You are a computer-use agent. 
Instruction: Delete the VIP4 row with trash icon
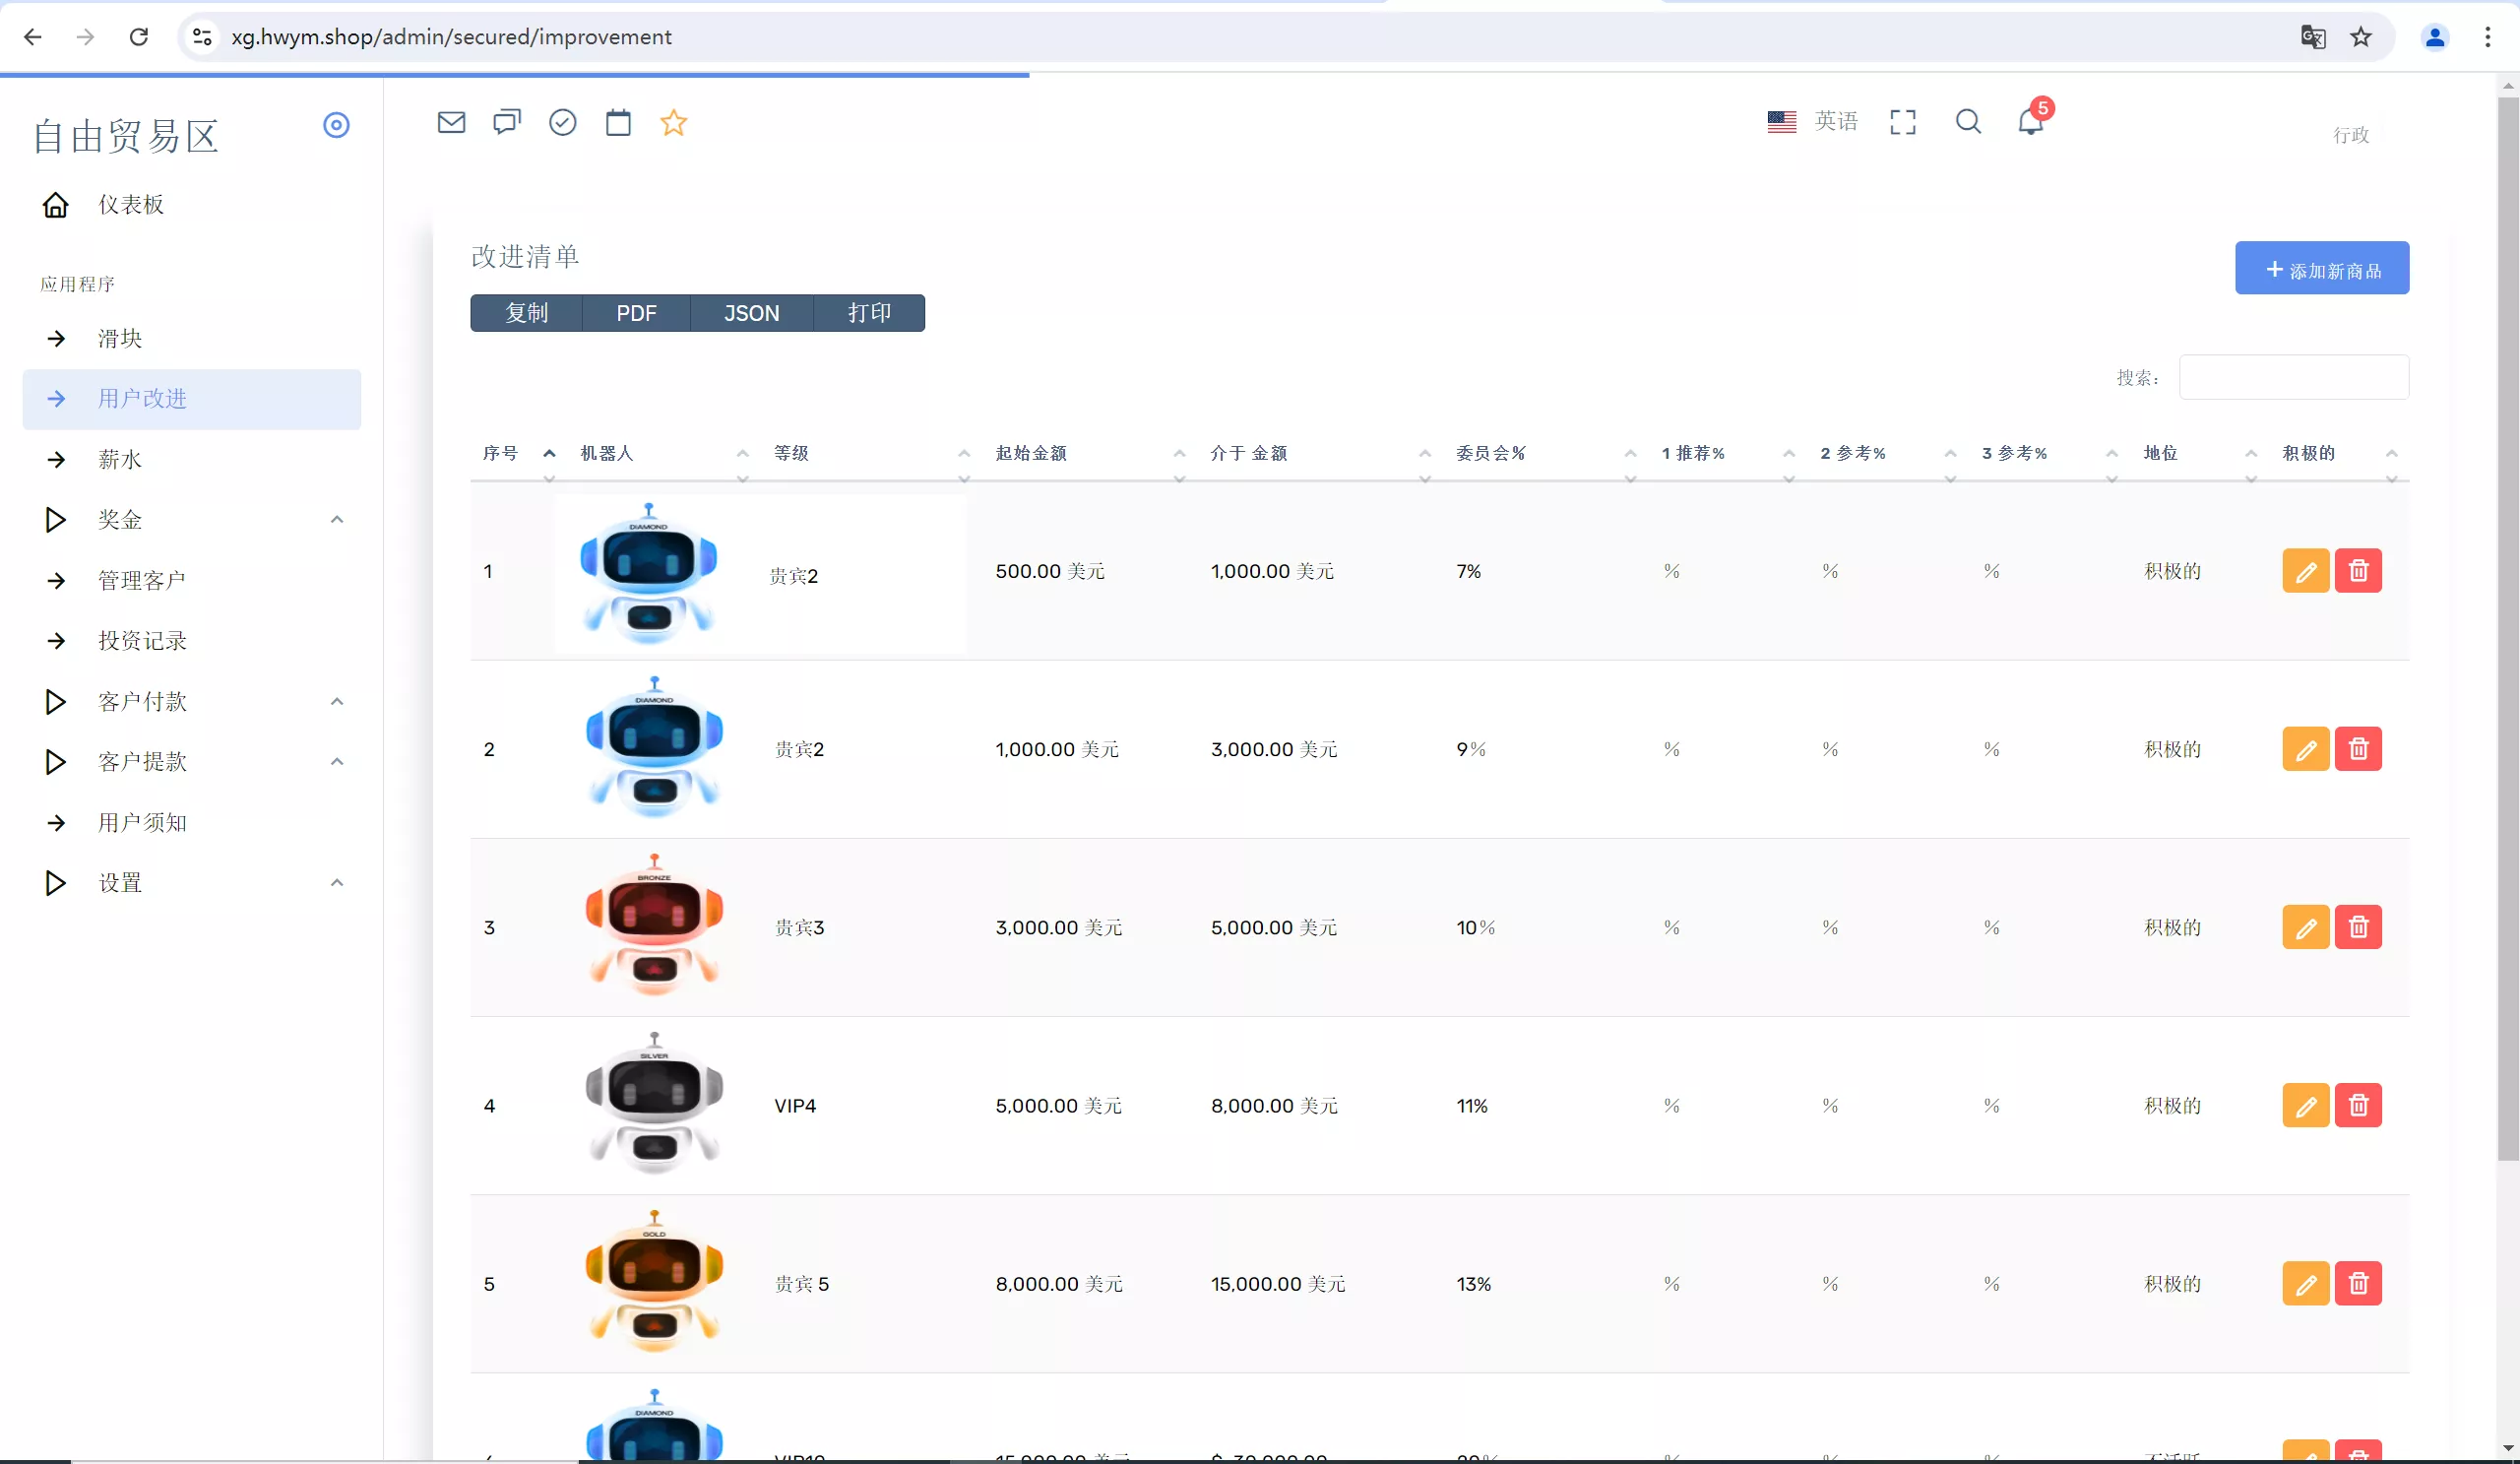click(2358, 1104)
